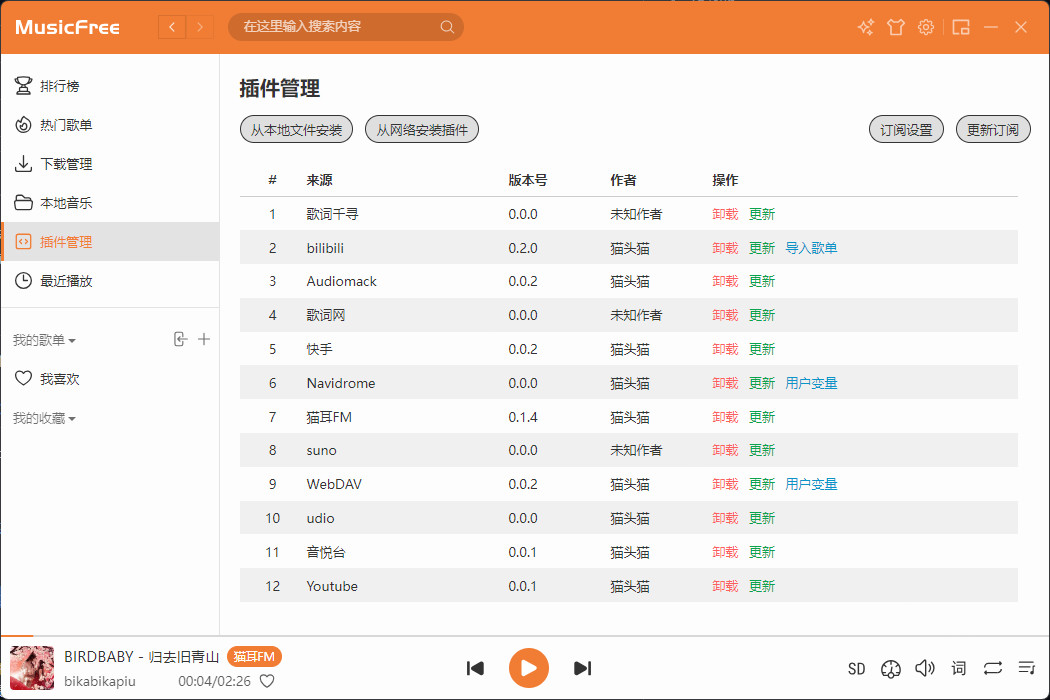Like the current song with heart icon

pyautogui.click(x=267, y=681)
